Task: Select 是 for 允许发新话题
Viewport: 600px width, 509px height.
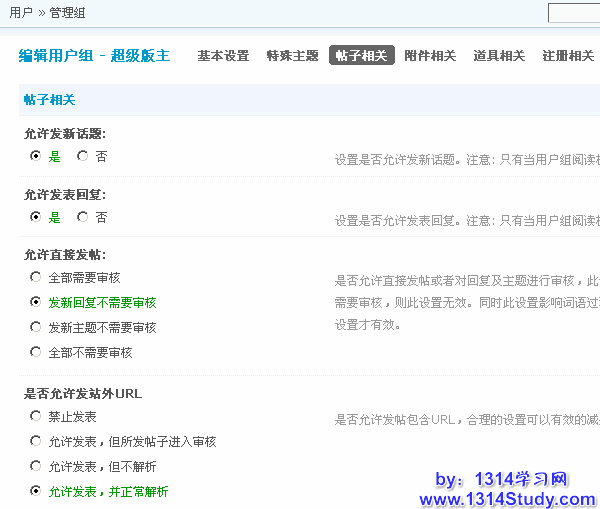Action: pos(36,156)
